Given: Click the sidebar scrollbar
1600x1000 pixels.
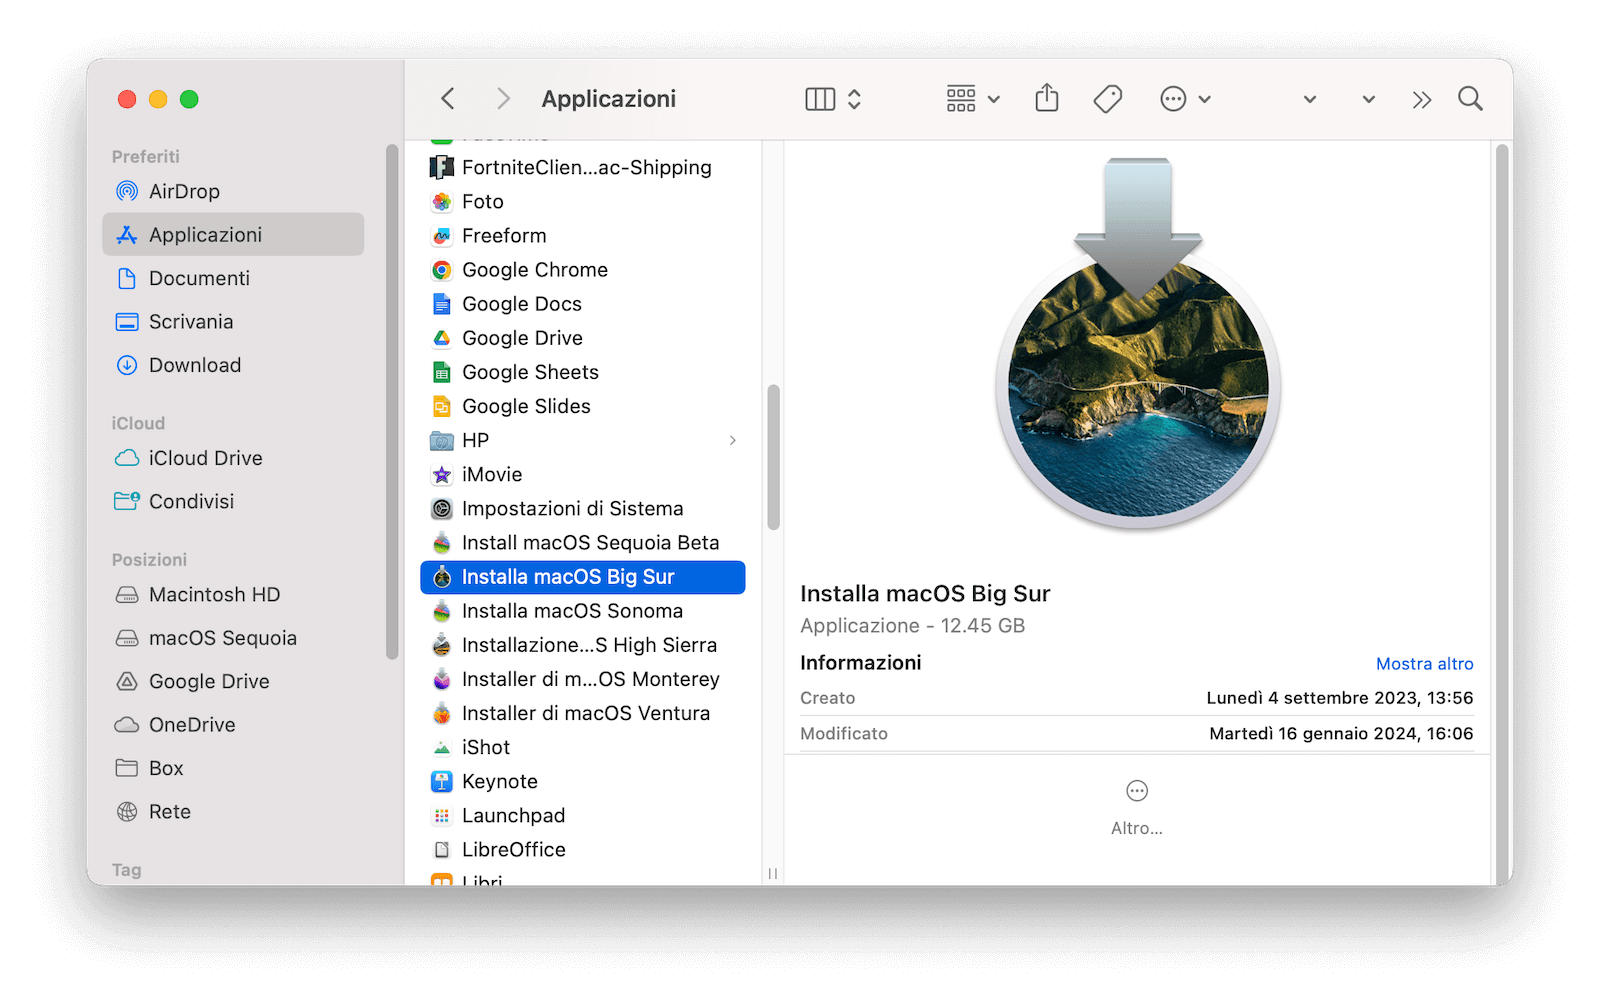Looking at the screenshot, I should [392, 400].
